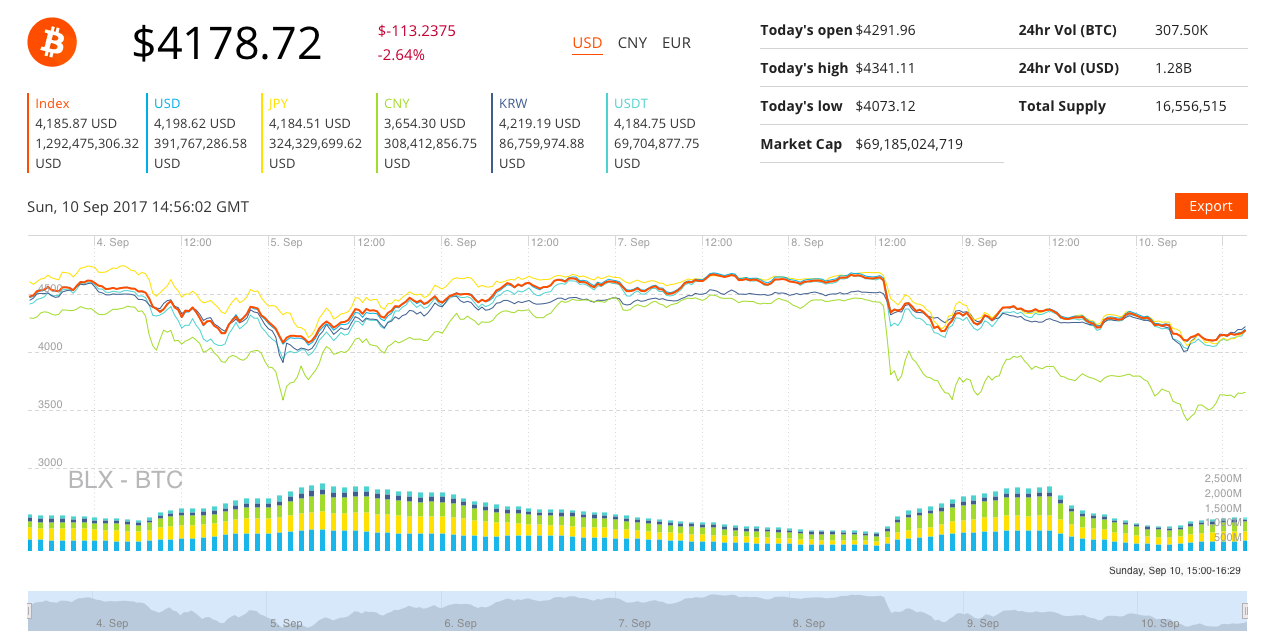Click the 24hr Vol (USD) value 1.28B

(x=1173, y=68)
